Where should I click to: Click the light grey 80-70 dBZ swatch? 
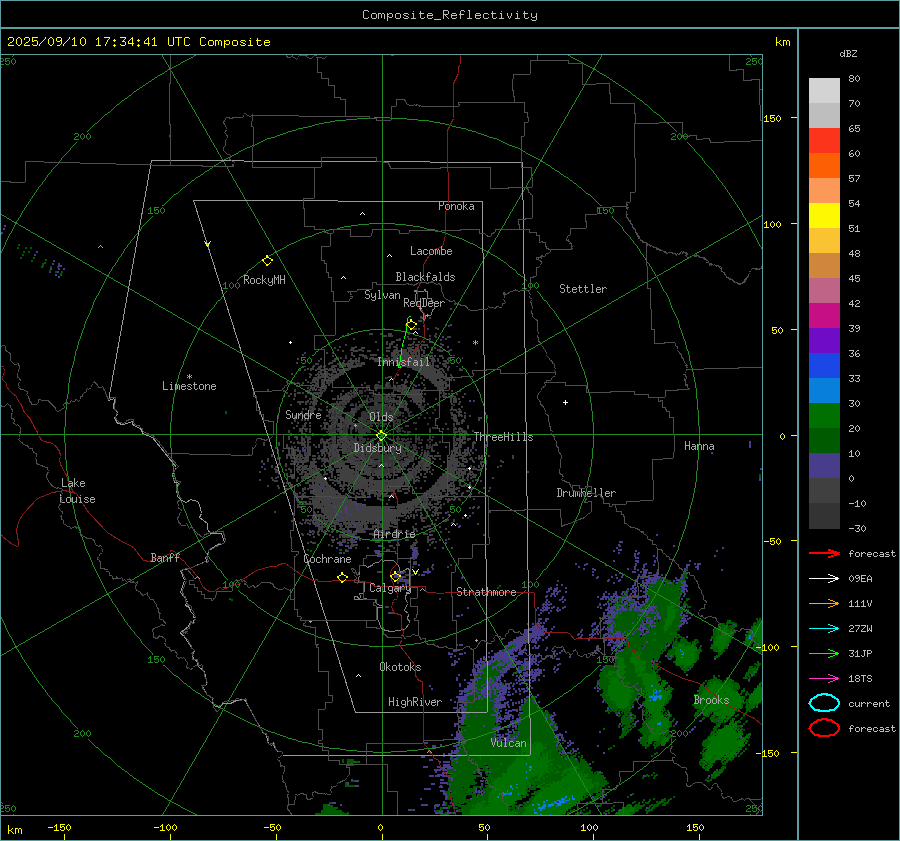click(x=824, y=90)
